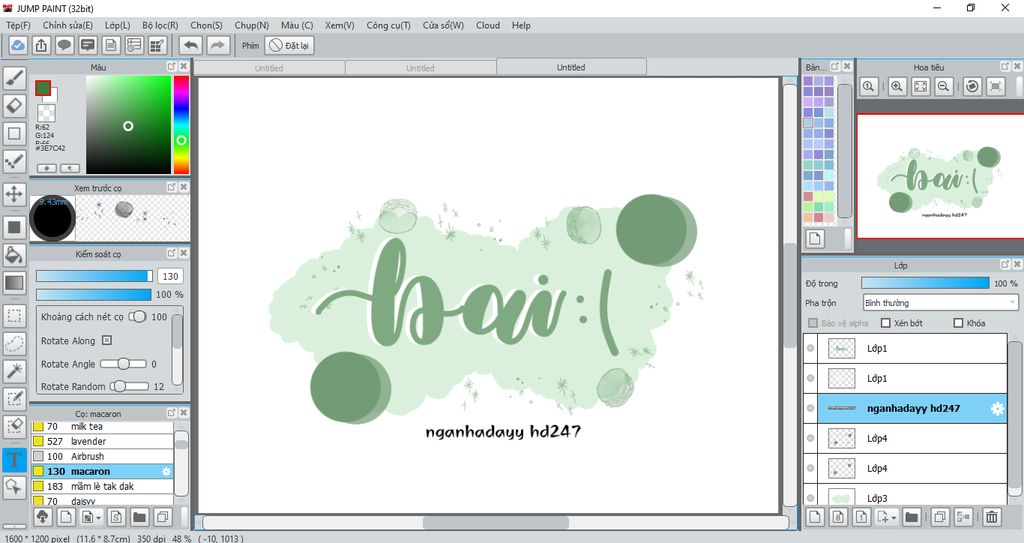The width and height of the screenshot is (1024, 543).
Task: Click the Đặt lại reset button
Action: (x=289, y=45)
